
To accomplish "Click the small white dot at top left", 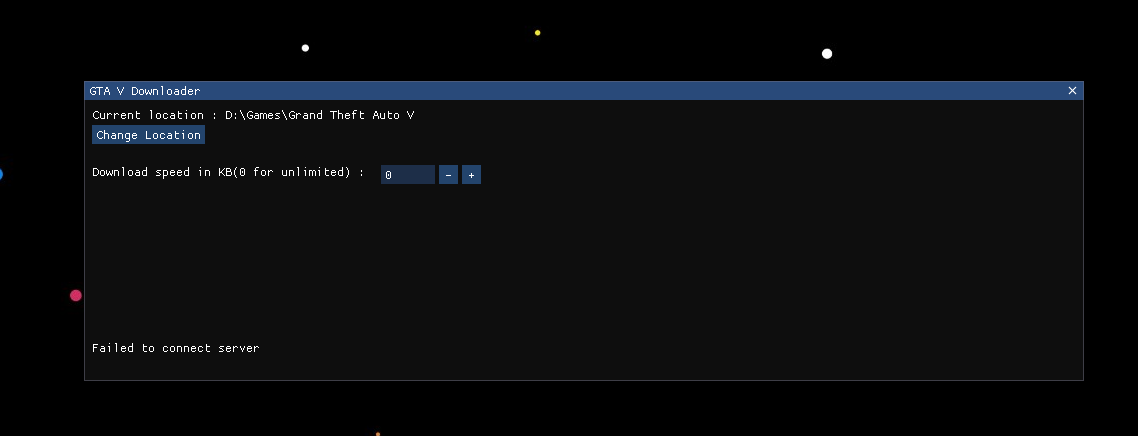I will click(x=305, y=48).
